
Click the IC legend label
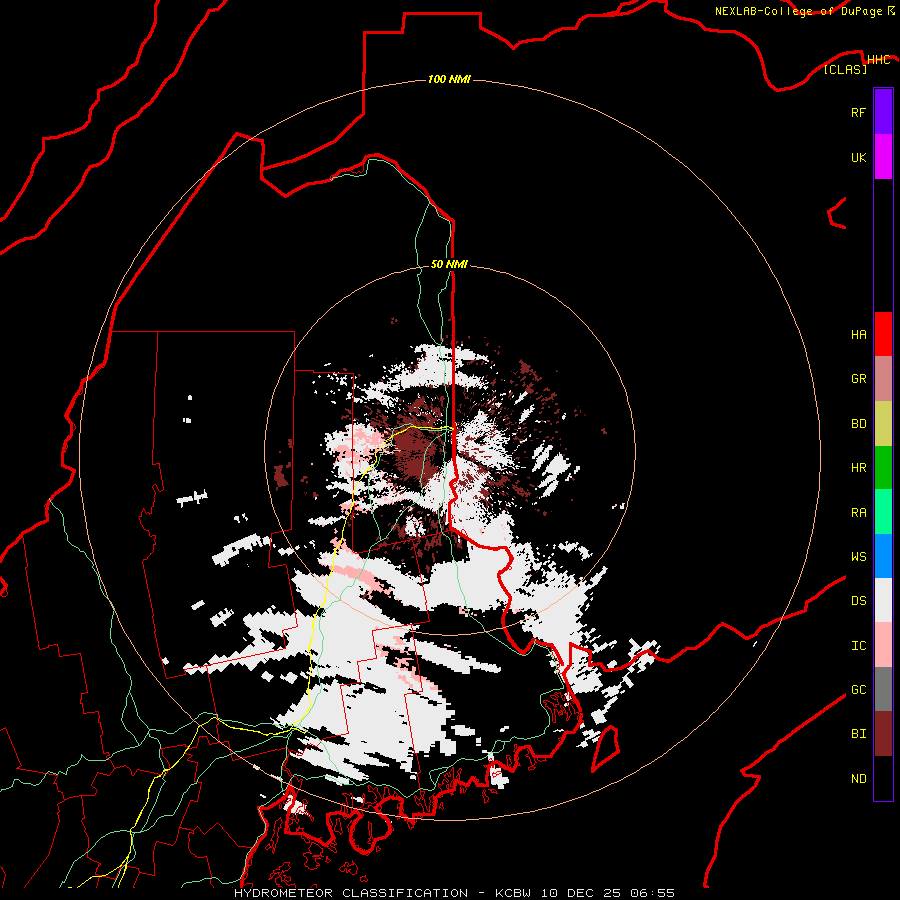[x=858, y=646]
